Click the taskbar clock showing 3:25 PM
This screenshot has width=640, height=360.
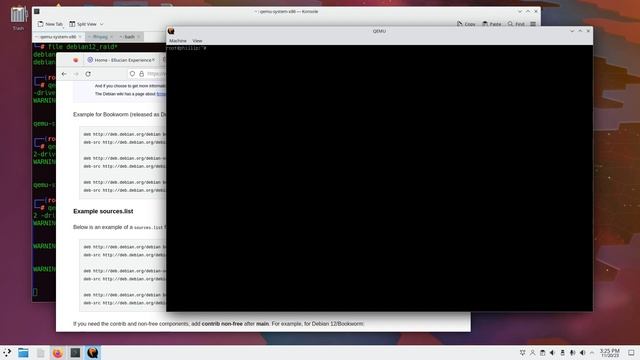coord(610,353)
